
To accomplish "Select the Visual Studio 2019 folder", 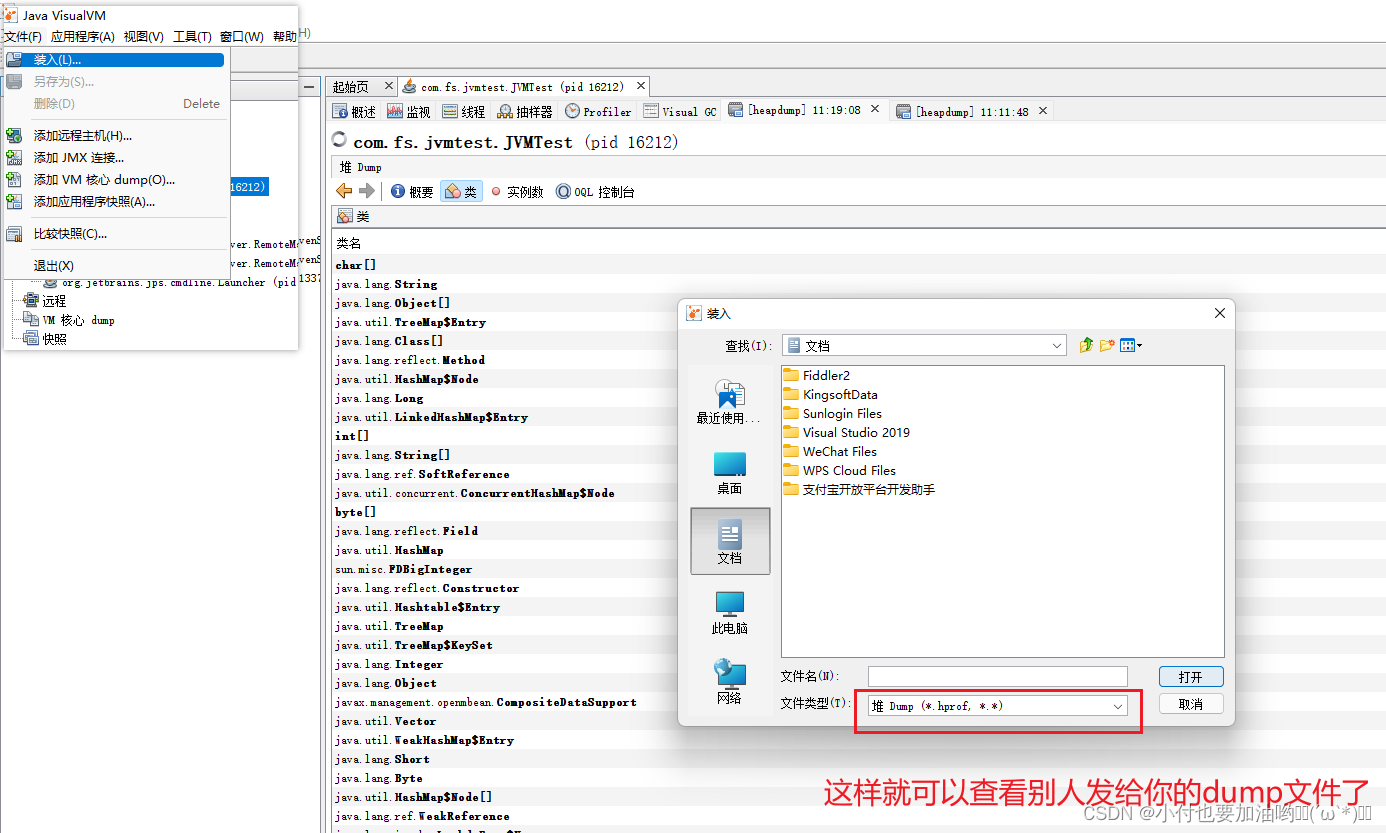I will [846, 433].
